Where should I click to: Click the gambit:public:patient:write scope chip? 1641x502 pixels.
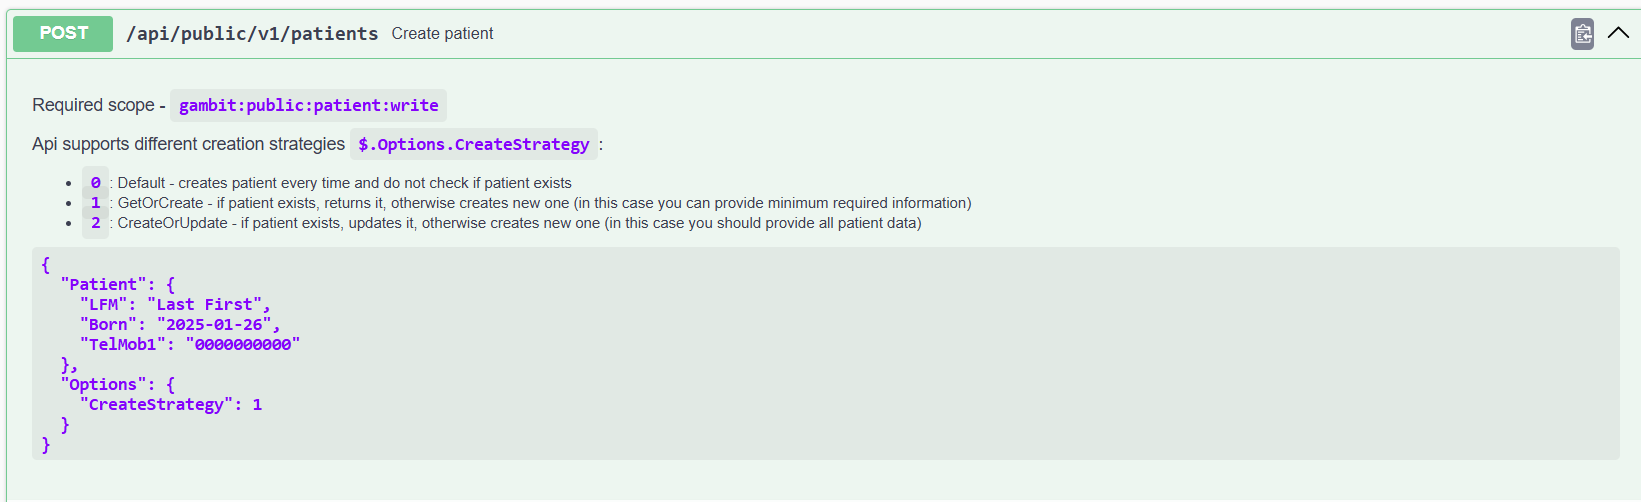308,105
